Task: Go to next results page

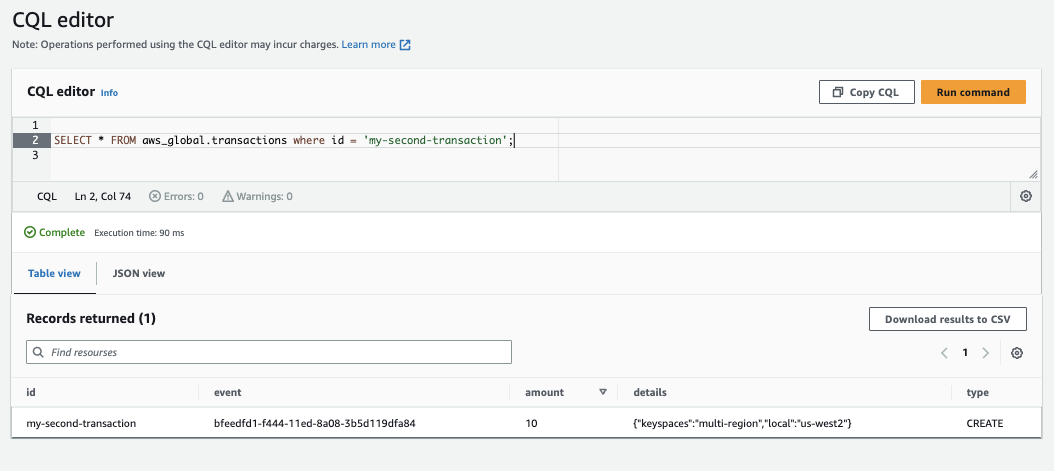Action: pyautogui.click(x=986, y=353)
